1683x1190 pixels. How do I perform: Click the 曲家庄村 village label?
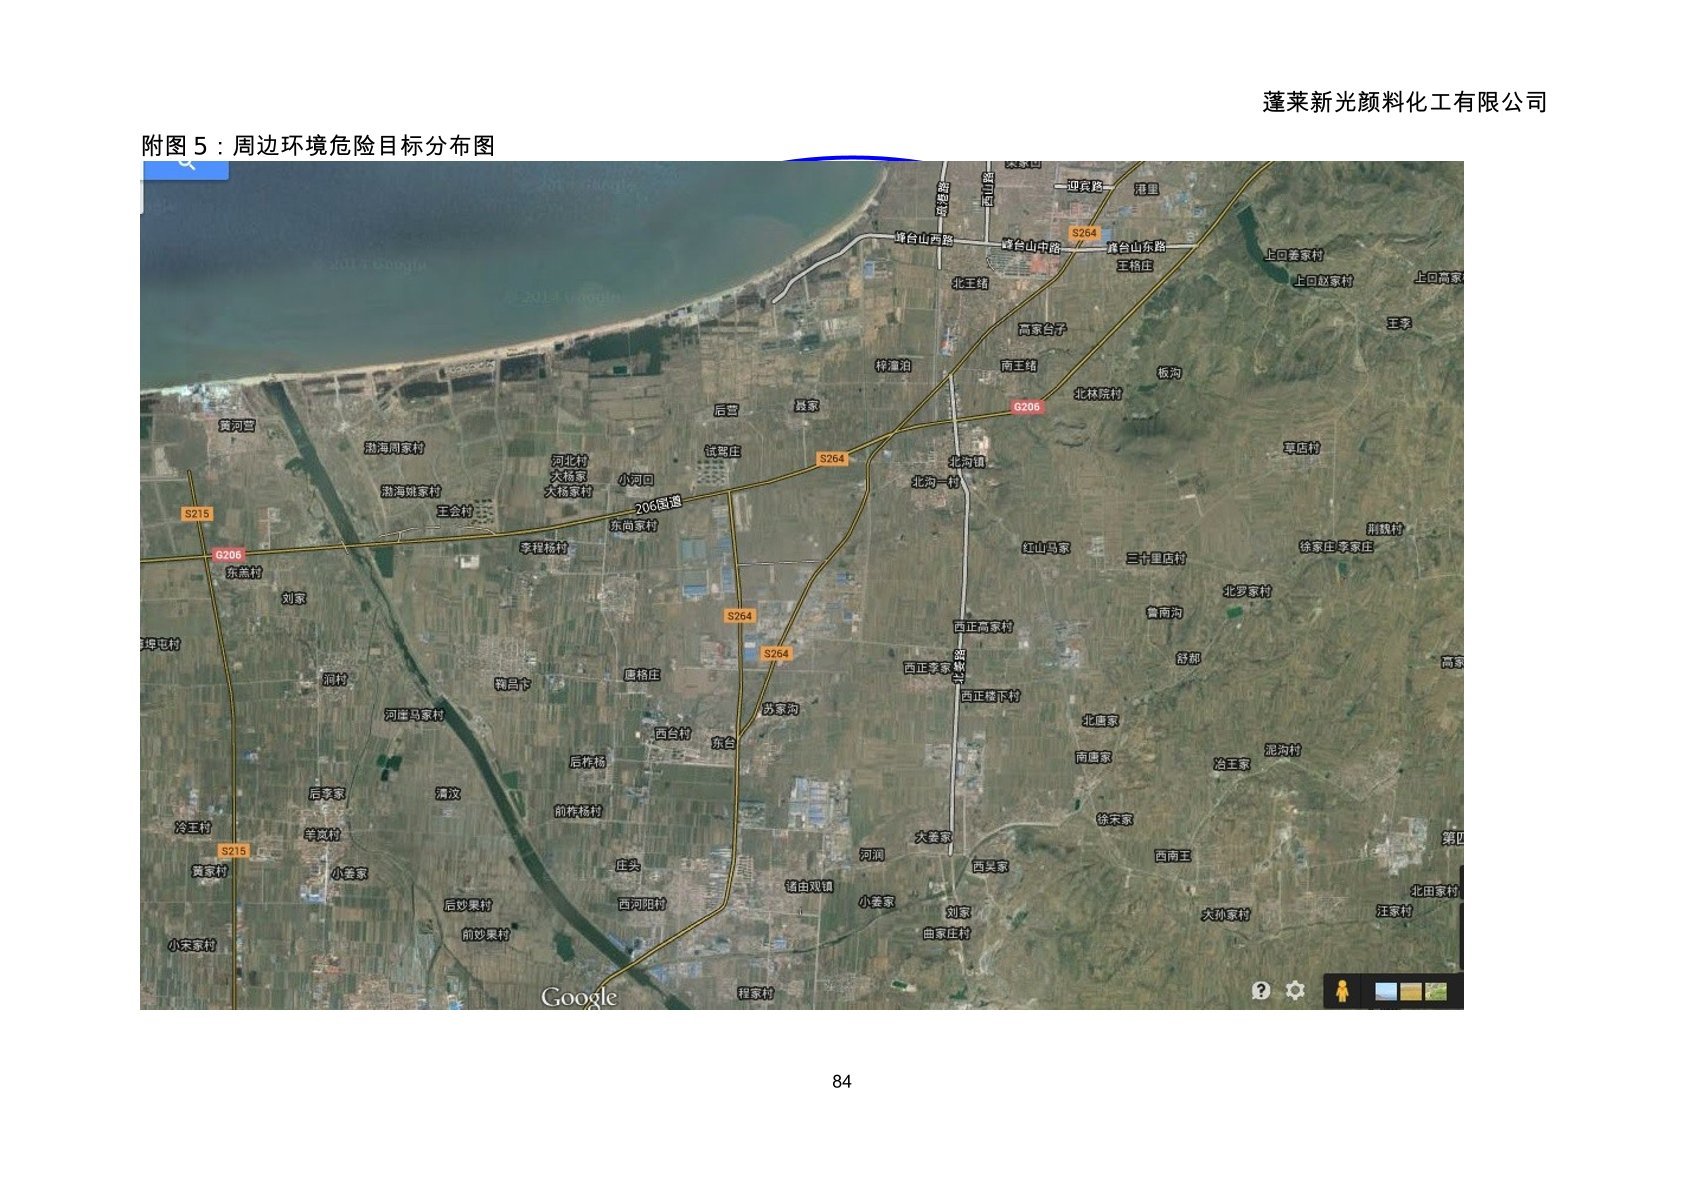tap(947, 934)
